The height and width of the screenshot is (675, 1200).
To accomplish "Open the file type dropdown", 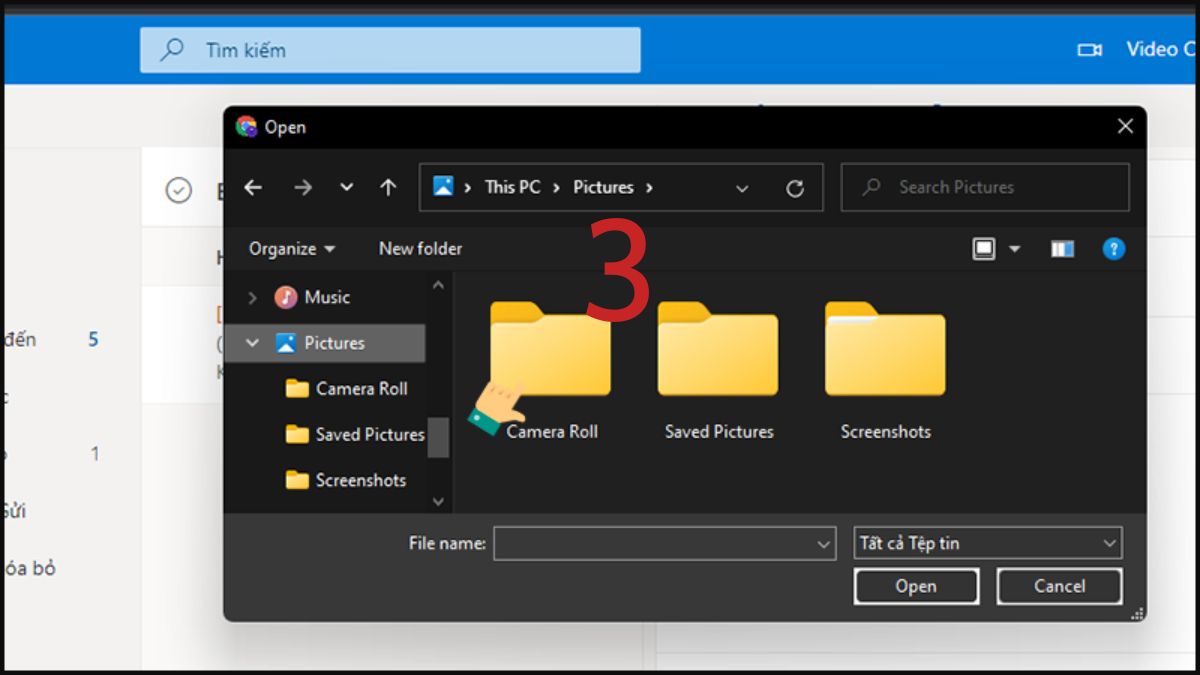I will click(989, 543).
